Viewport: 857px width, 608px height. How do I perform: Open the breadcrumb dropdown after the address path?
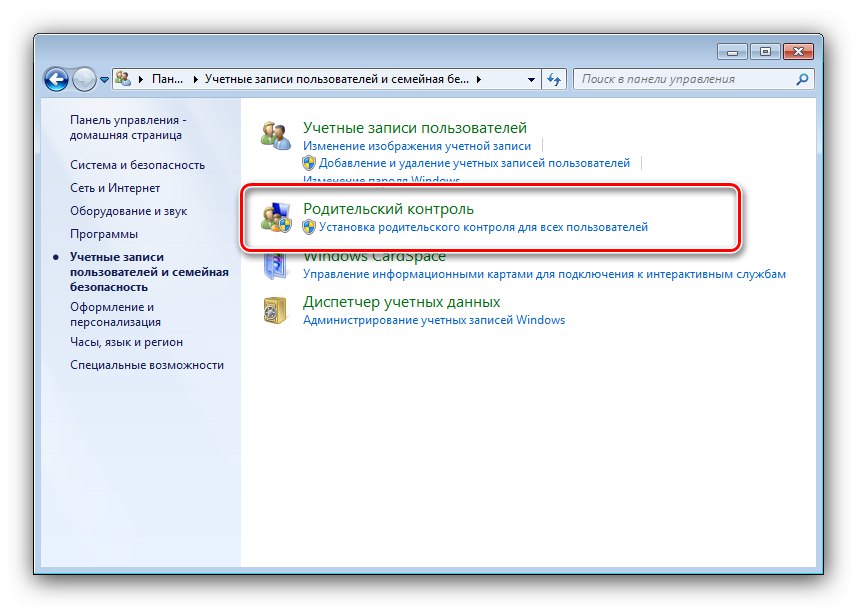point(478,78)
